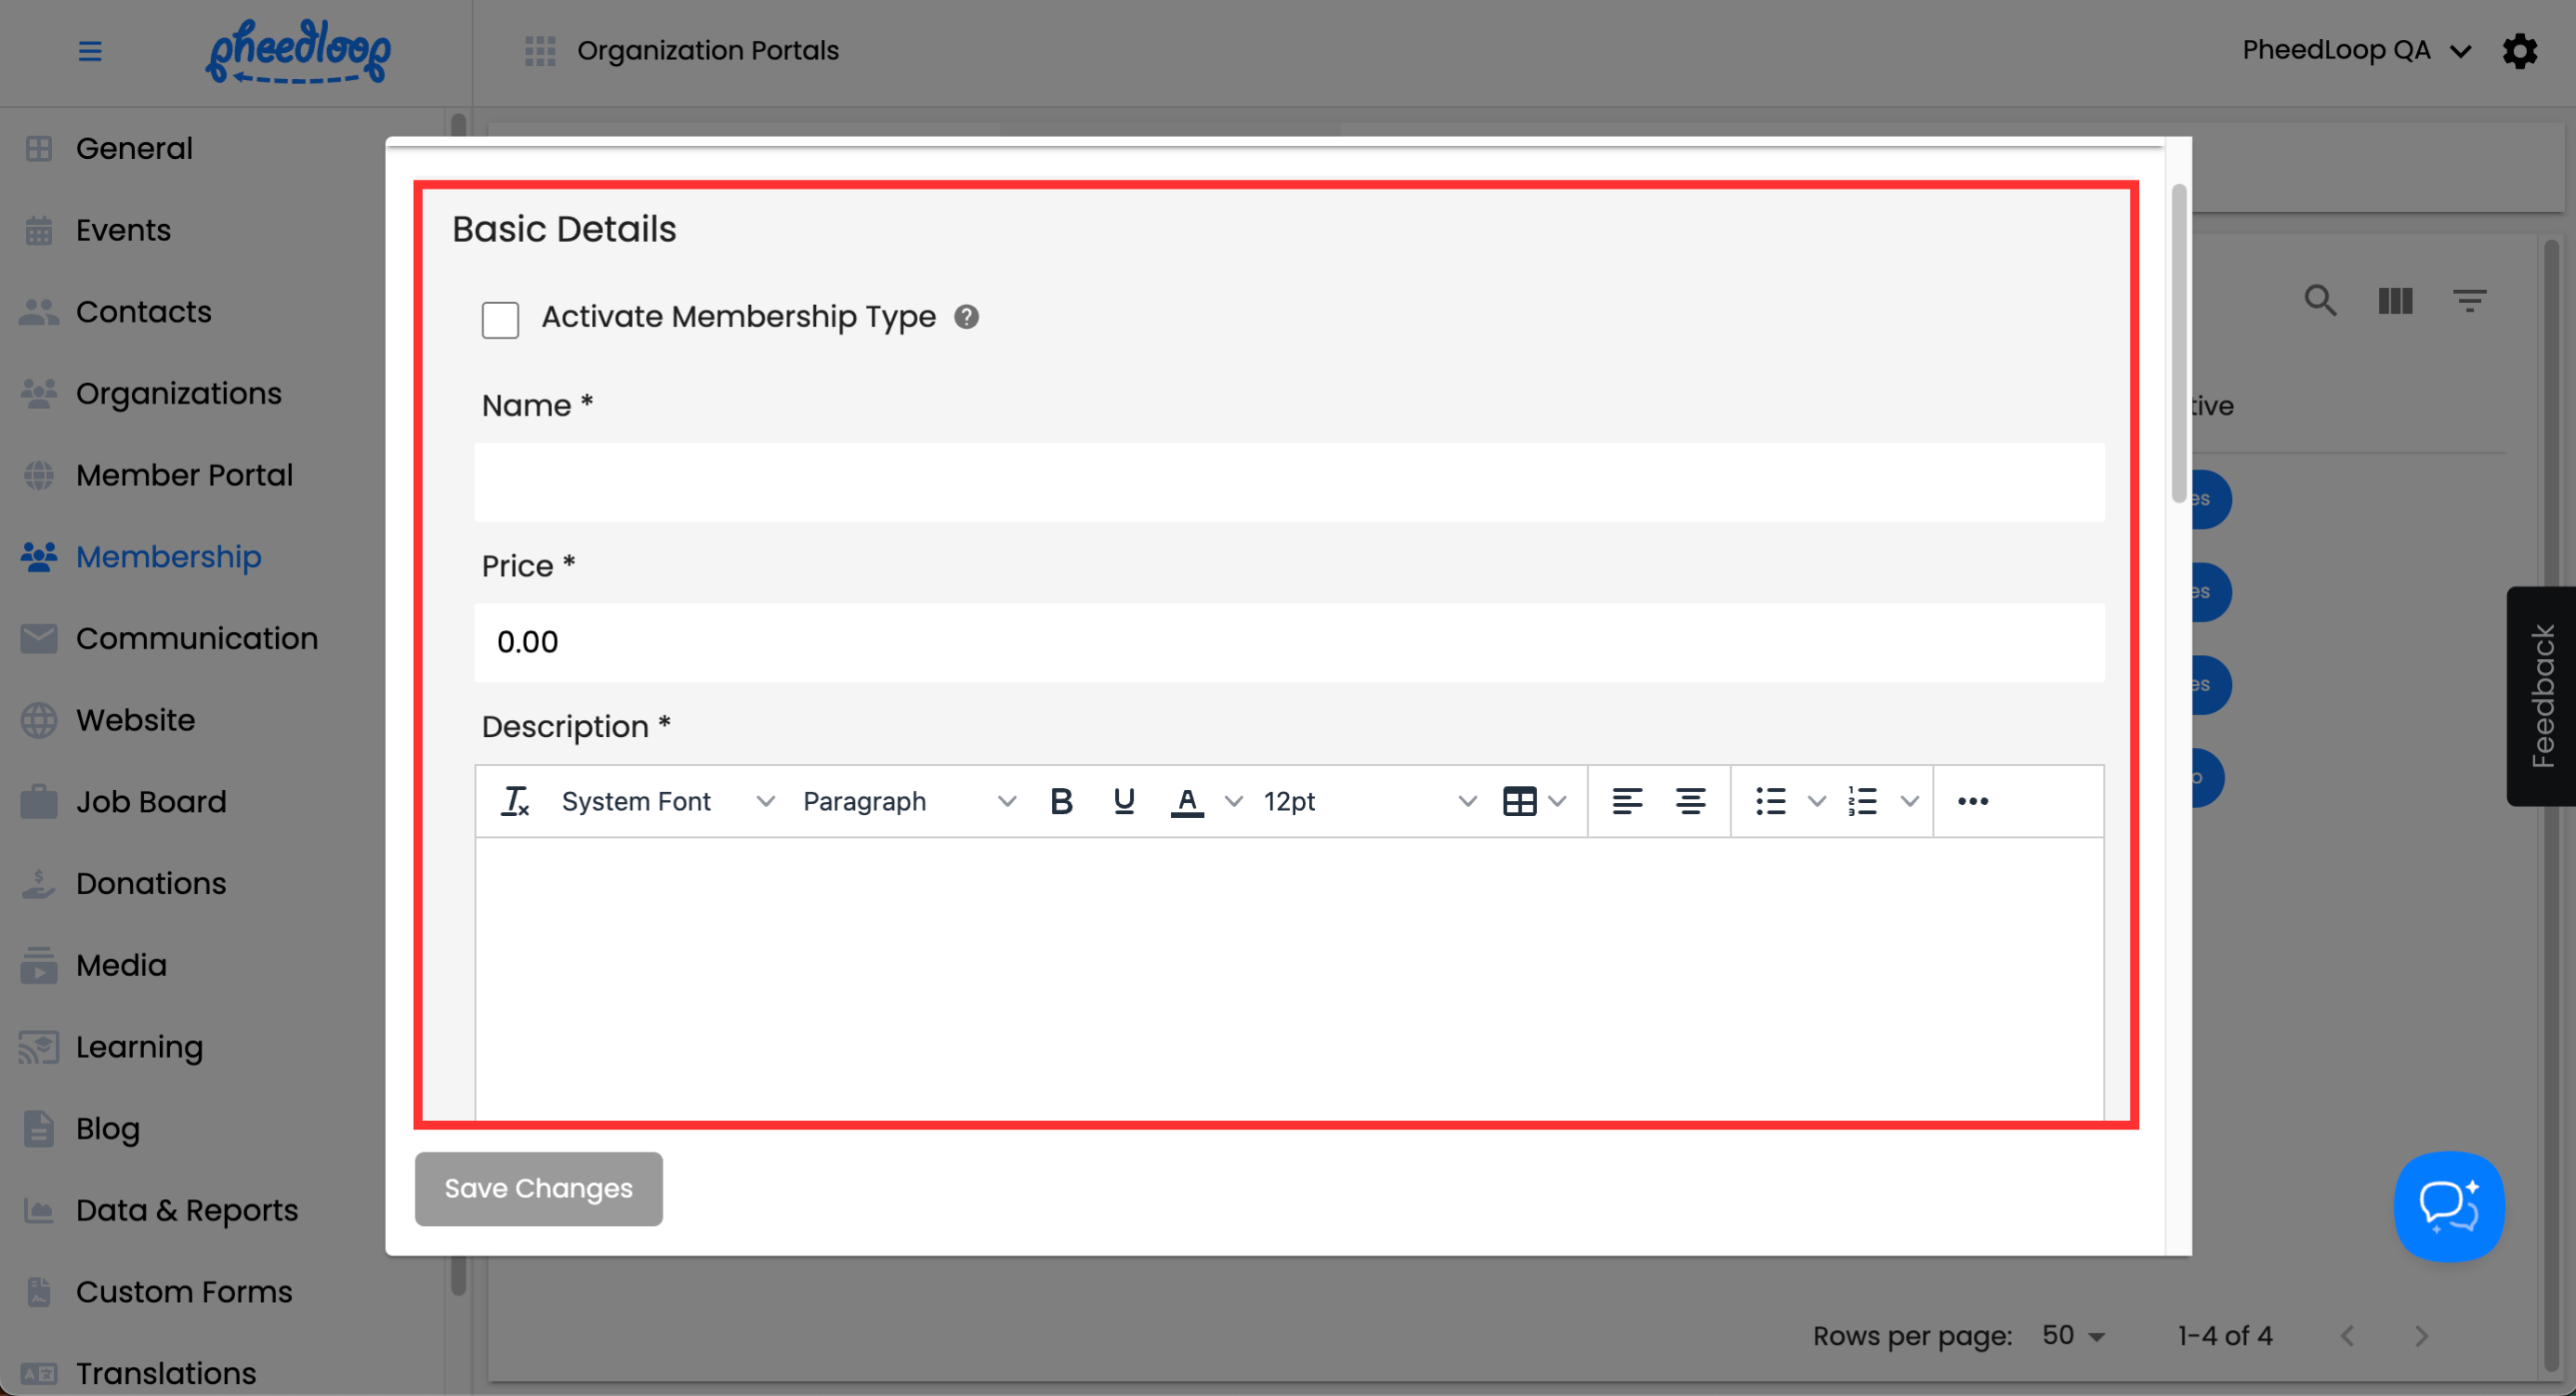Open more toolbar options ellipsis

(x=1972, y=801)
